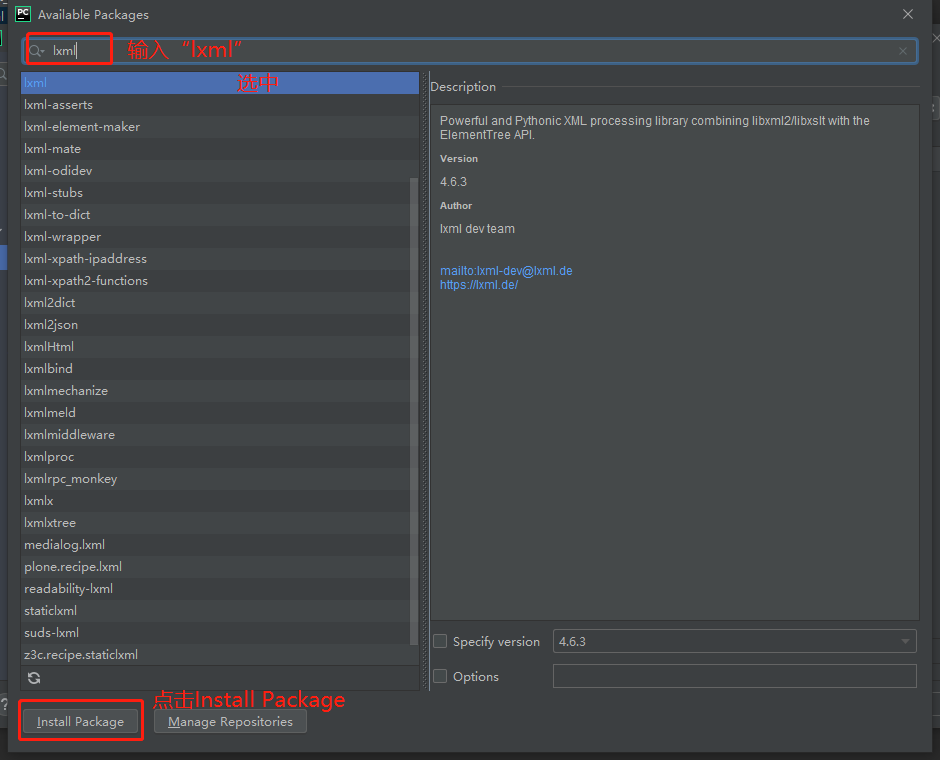Click Install Package
Screen dimensions: 940x760
[x=80, y=720]
